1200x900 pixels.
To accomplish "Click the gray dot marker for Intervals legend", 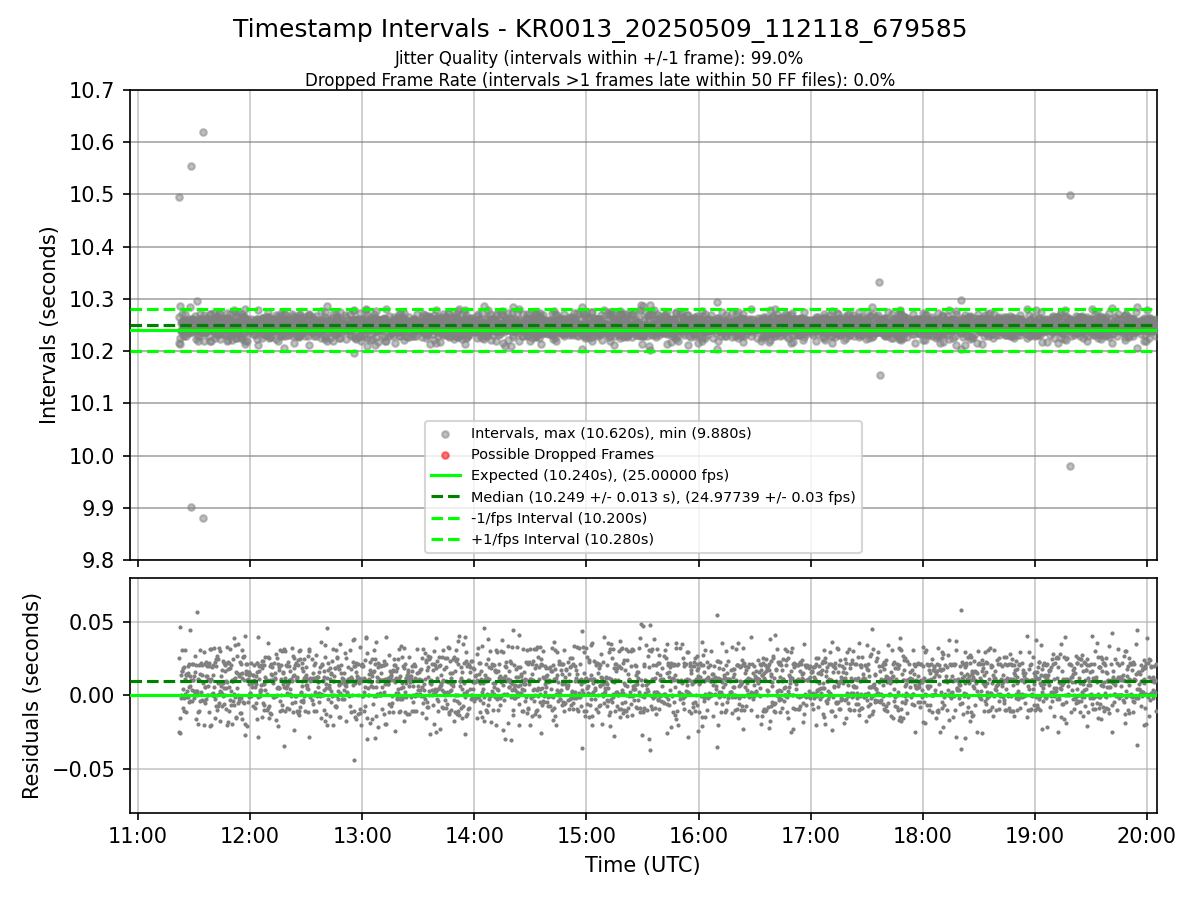I will pyautogui.click(x=445, y=433).
